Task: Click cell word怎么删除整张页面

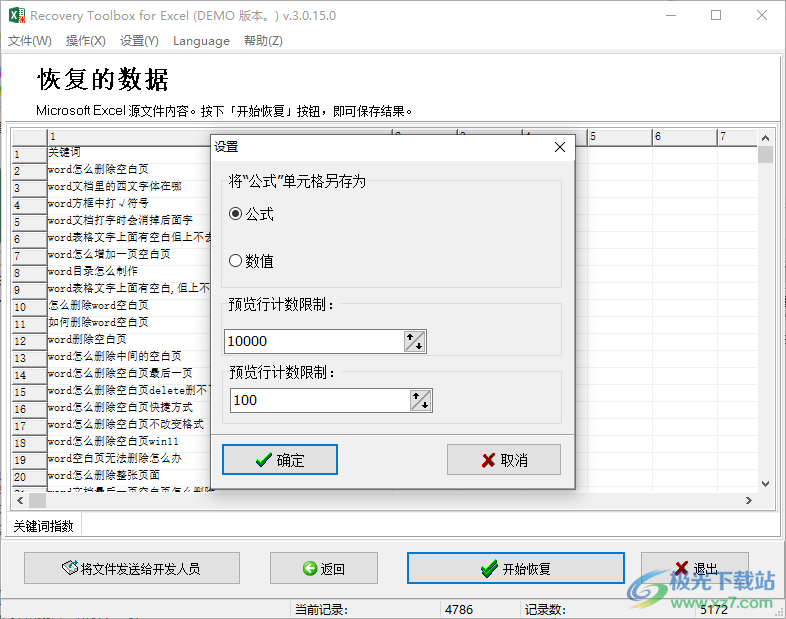Action: tap(104, 475)
